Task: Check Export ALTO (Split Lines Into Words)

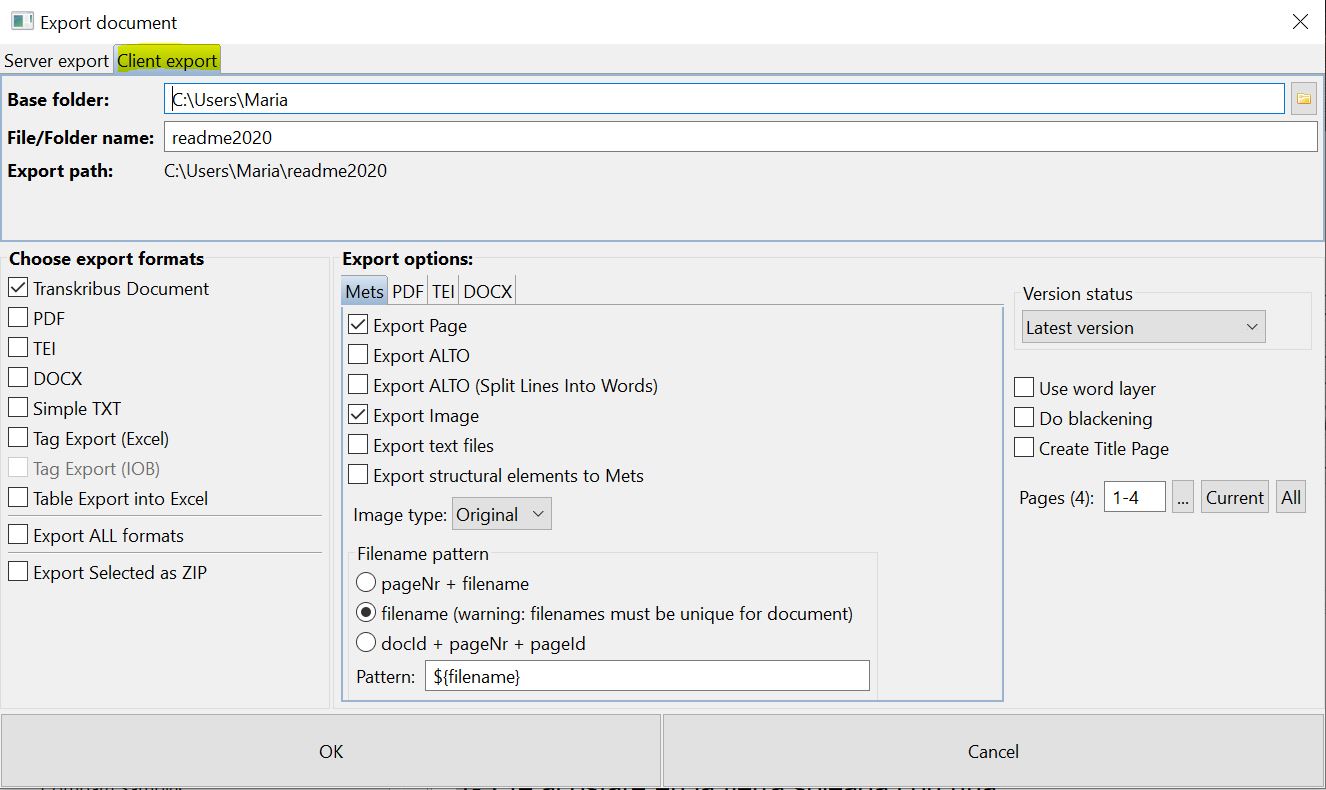Action: (x=358, y=385)
